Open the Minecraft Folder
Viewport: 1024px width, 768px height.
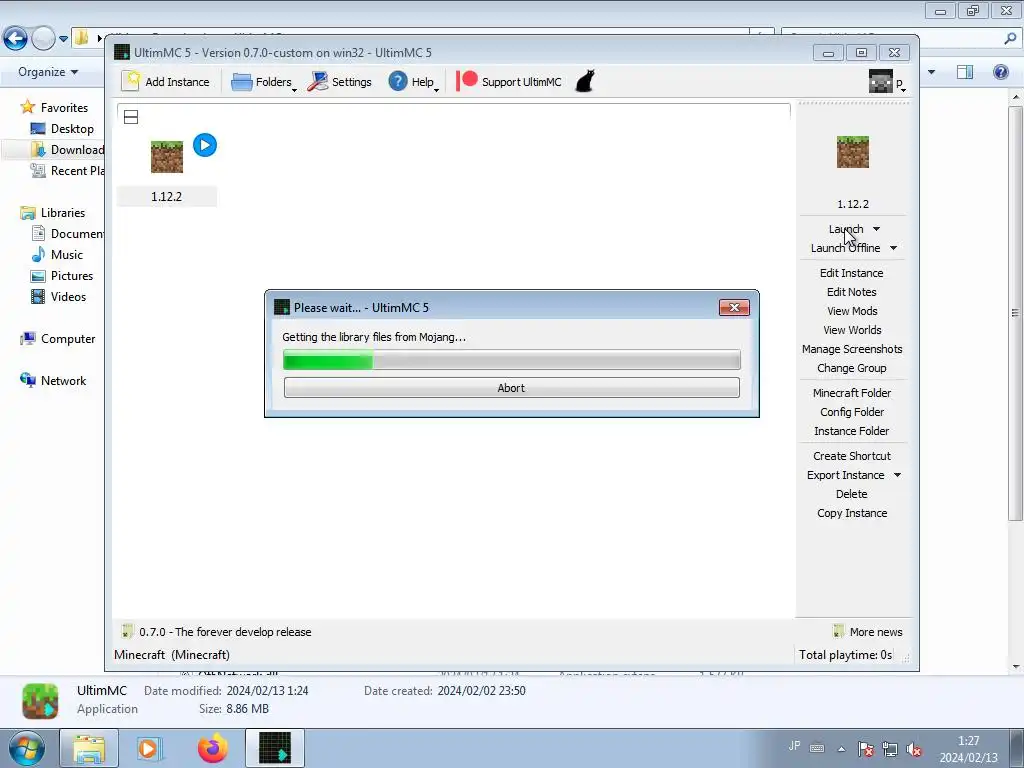(x=852, y=392)
